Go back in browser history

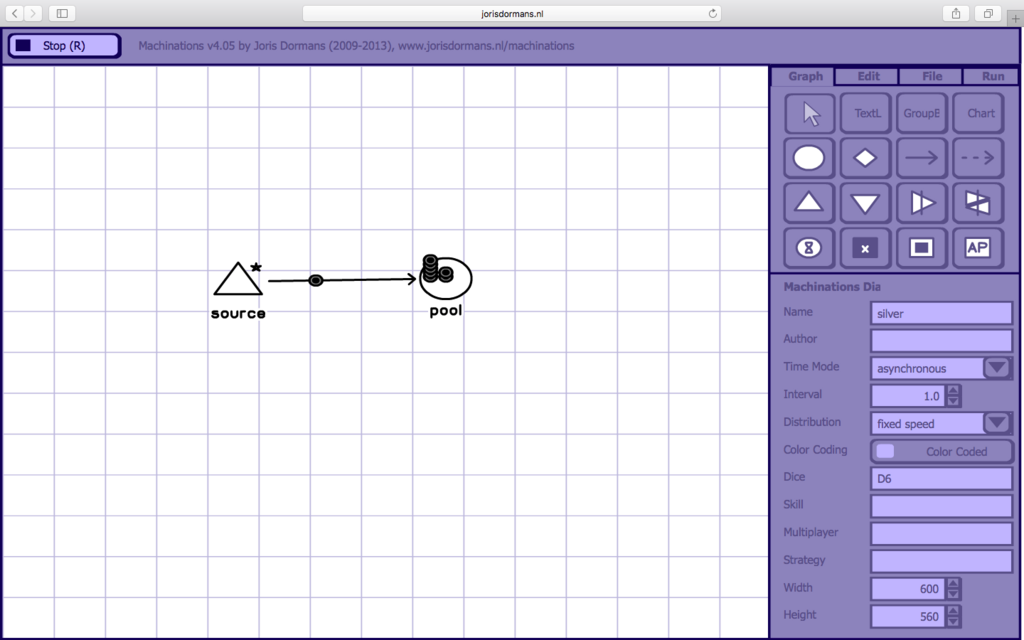click(x=14, y=13)
